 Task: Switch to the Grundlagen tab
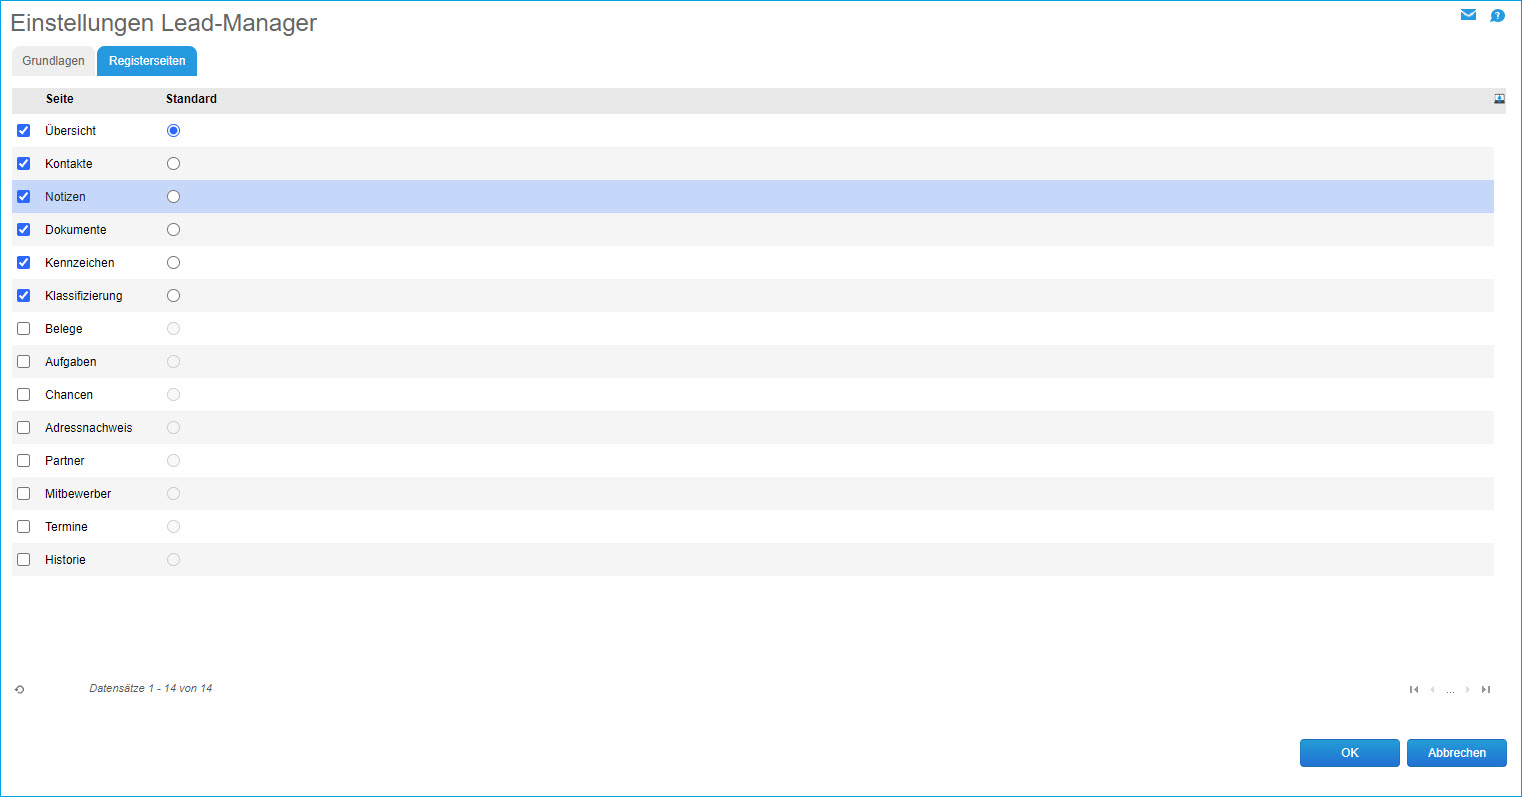tap(54, 61)
